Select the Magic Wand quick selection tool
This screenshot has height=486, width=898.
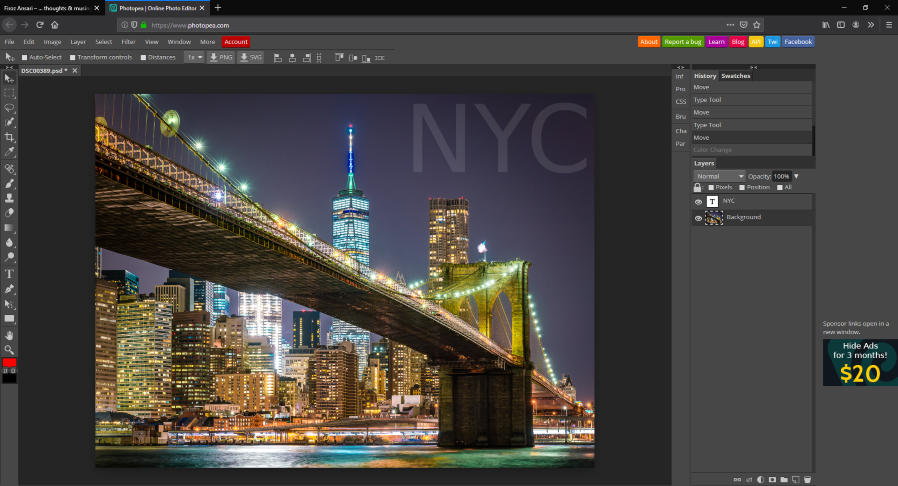click(x=9, y=123)
